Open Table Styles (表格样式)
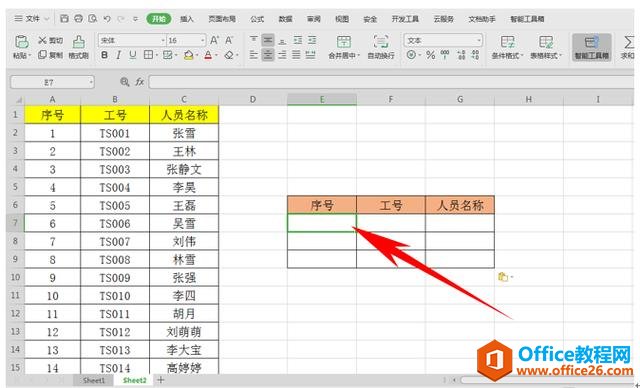This screenshot has height=388, width=640. click(x=546, y=47)
